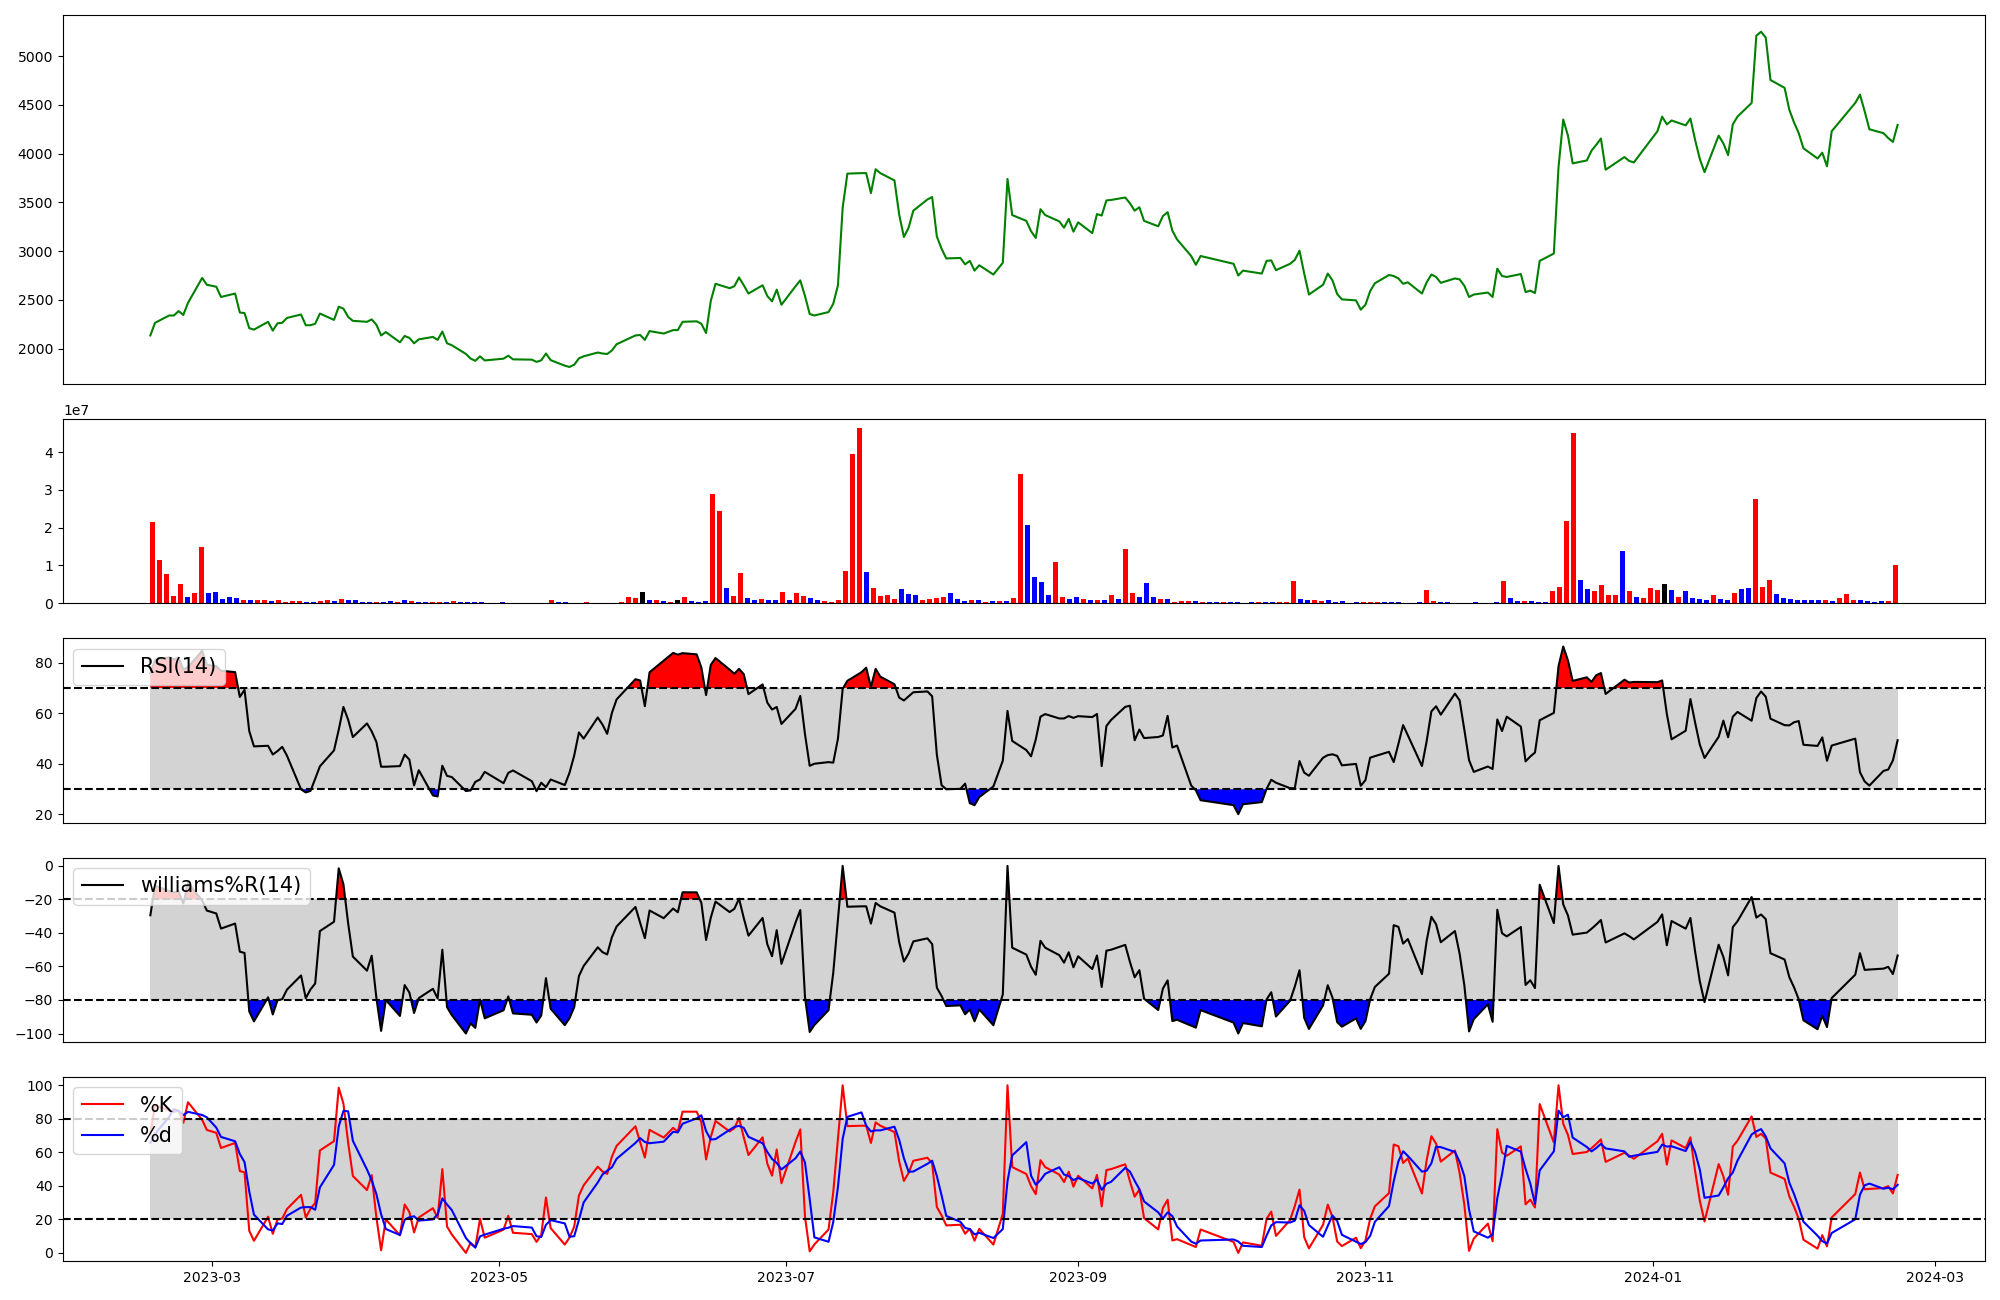Click the 2023-07 x-axis date label
Image resolution: width=2000 pixels, height=1300 pixels.
(787, 1277)
